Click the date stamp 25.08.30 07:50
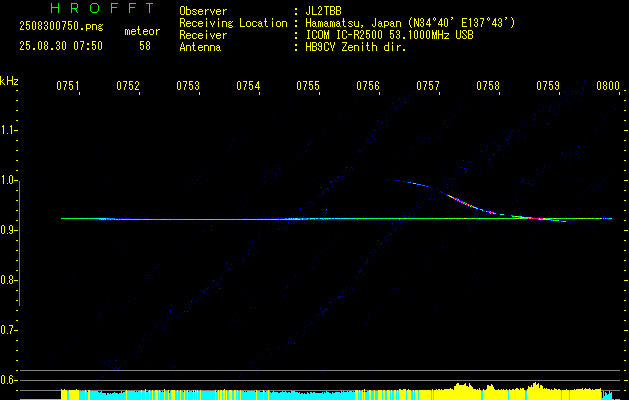 pyautogui.click(x=61, y=46)
